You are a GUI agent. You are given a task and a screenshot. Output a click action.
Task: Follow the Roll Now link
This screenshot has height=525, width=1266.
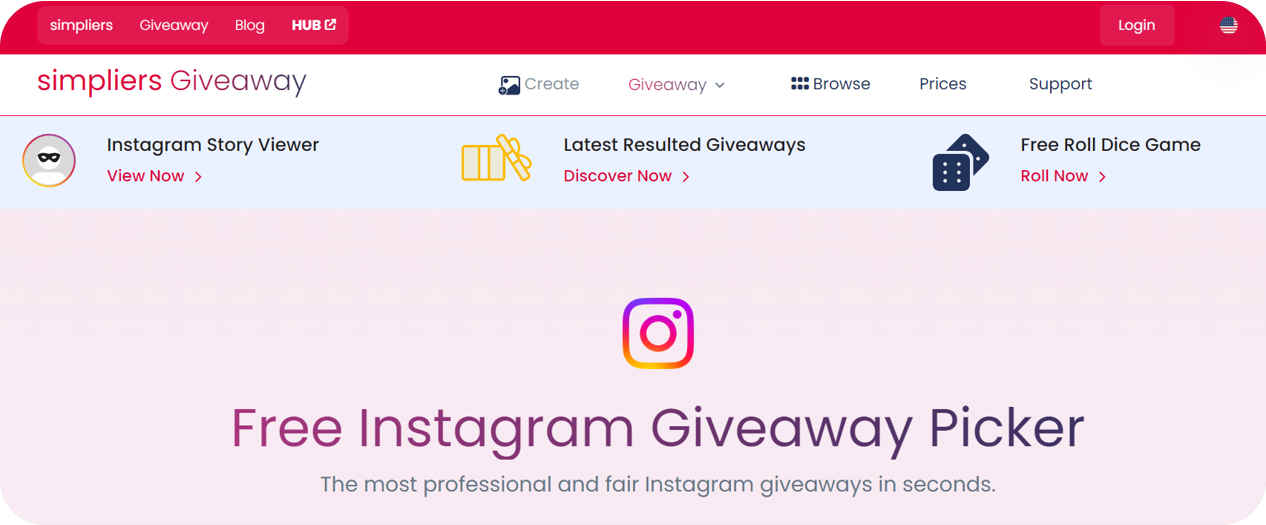1063,176
